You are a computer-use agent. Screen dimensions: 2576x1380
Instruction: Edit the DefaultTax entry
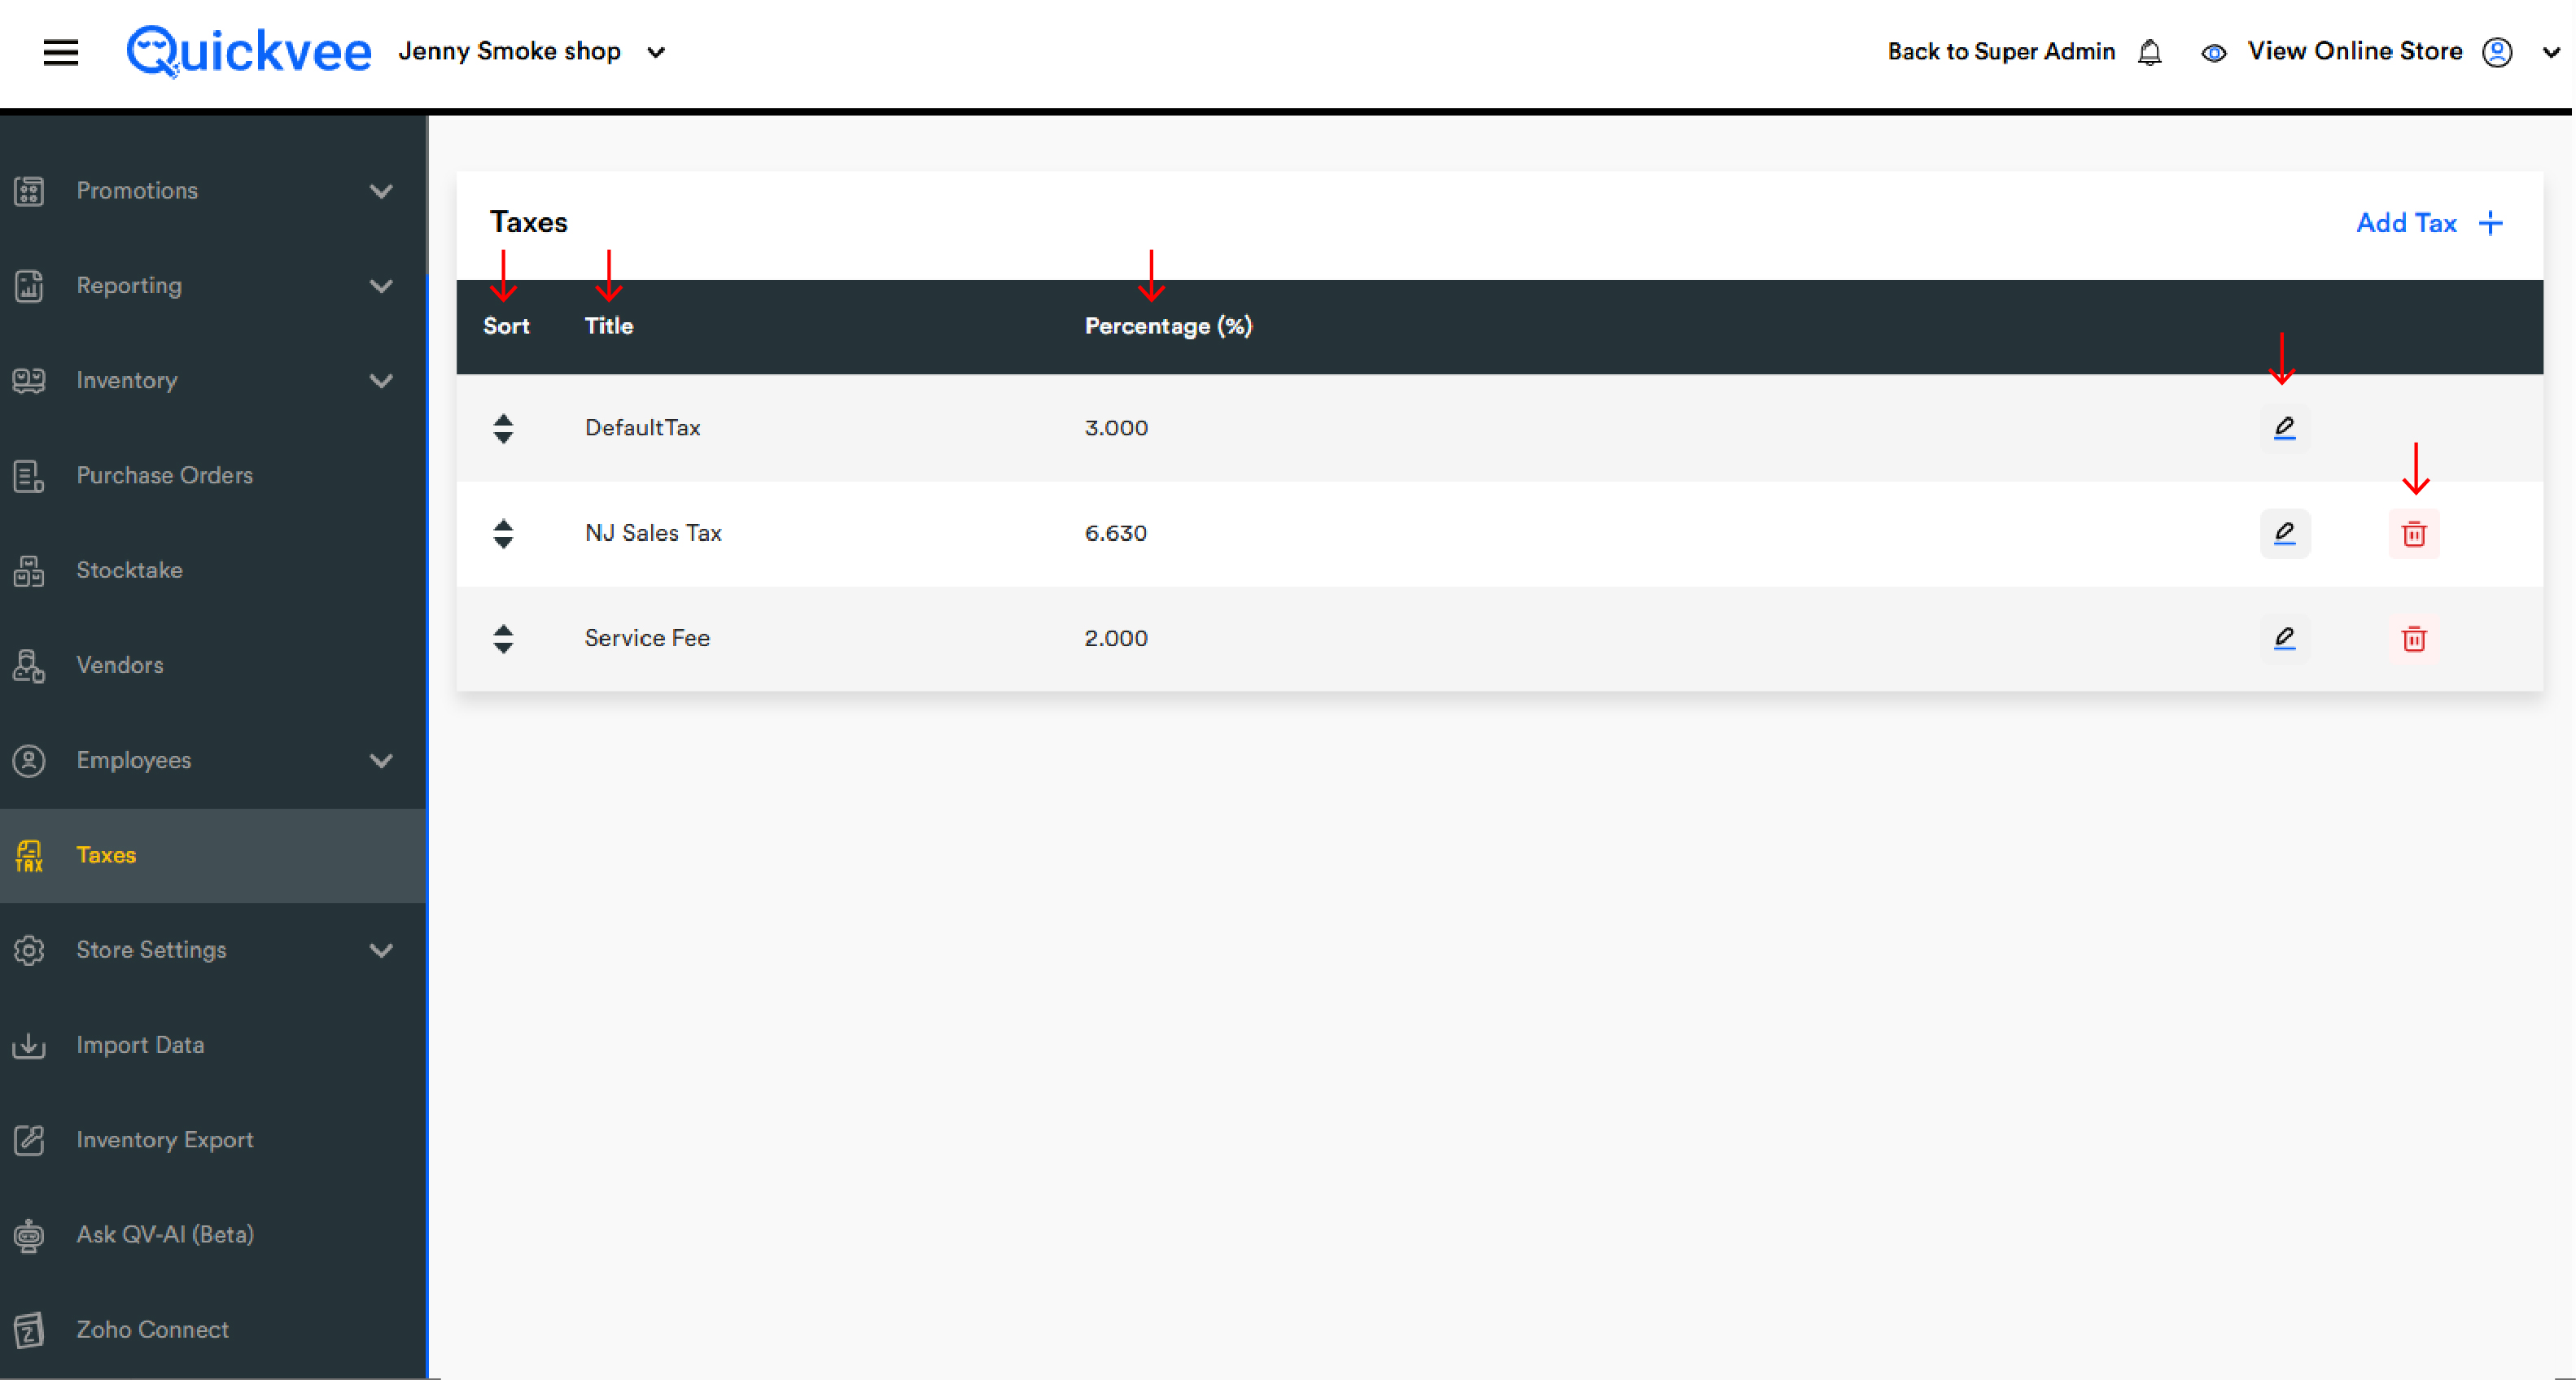coord(2284,428)
